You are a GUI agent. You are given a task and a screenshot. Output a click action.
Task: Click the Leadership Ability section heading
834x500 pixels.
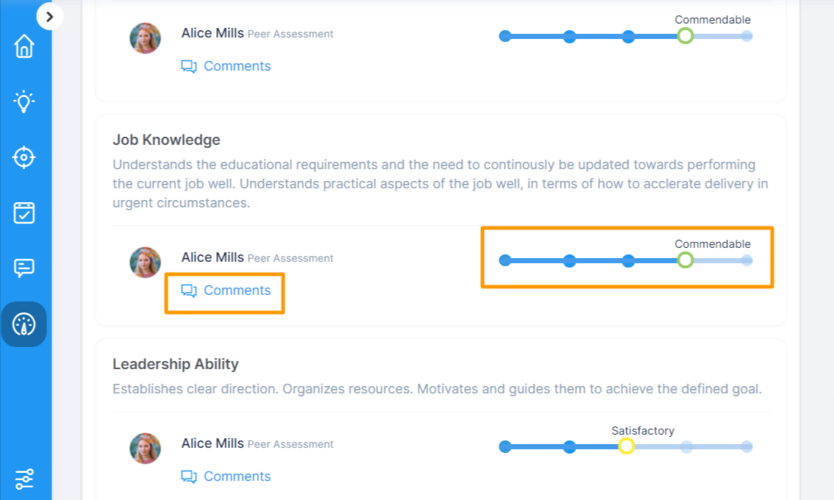click(x=175, y=364)
